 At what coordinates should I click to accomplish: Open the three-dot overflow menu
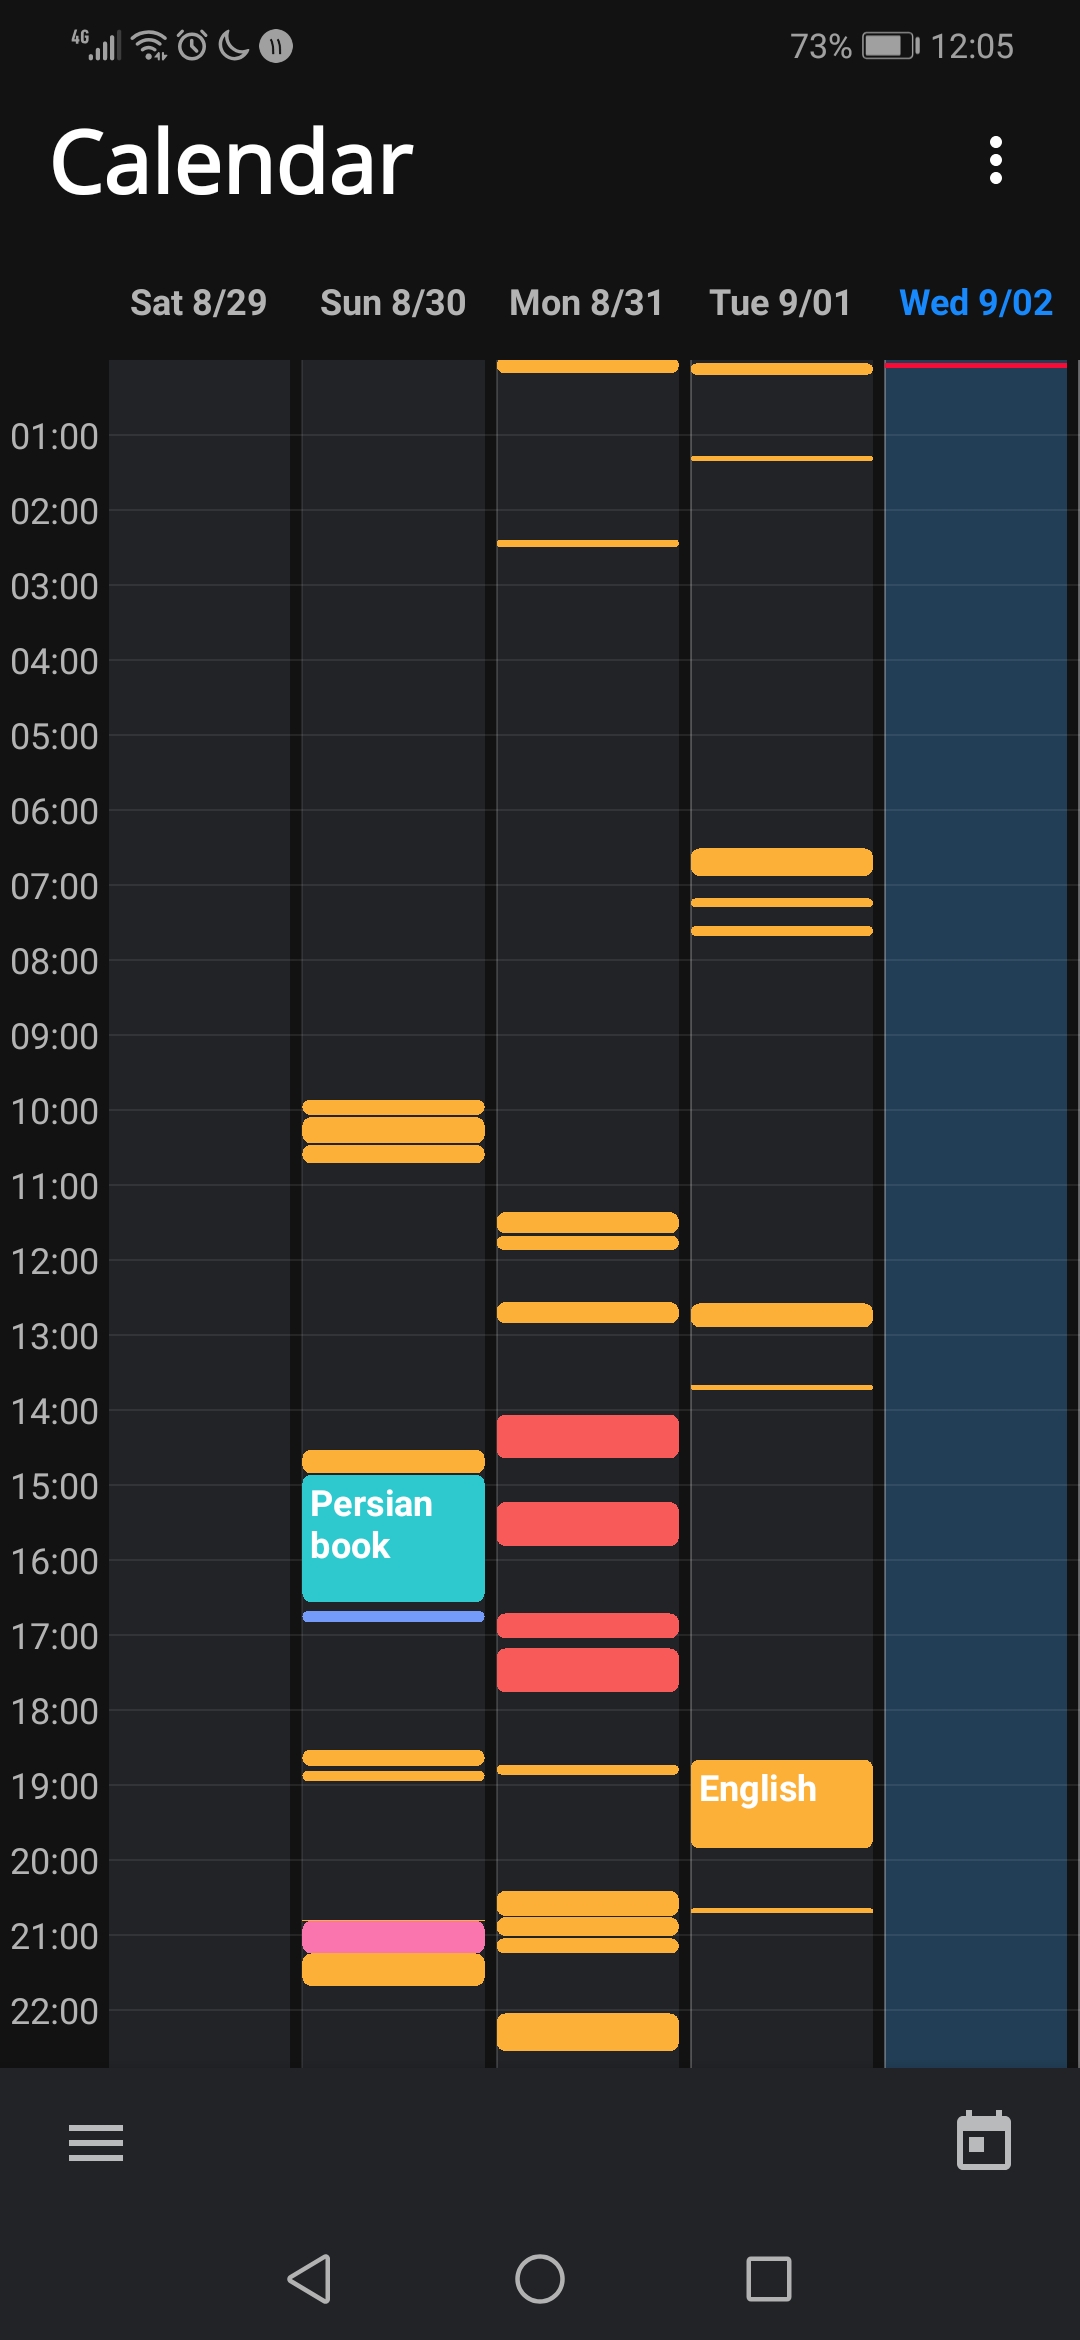coord(995,160)
